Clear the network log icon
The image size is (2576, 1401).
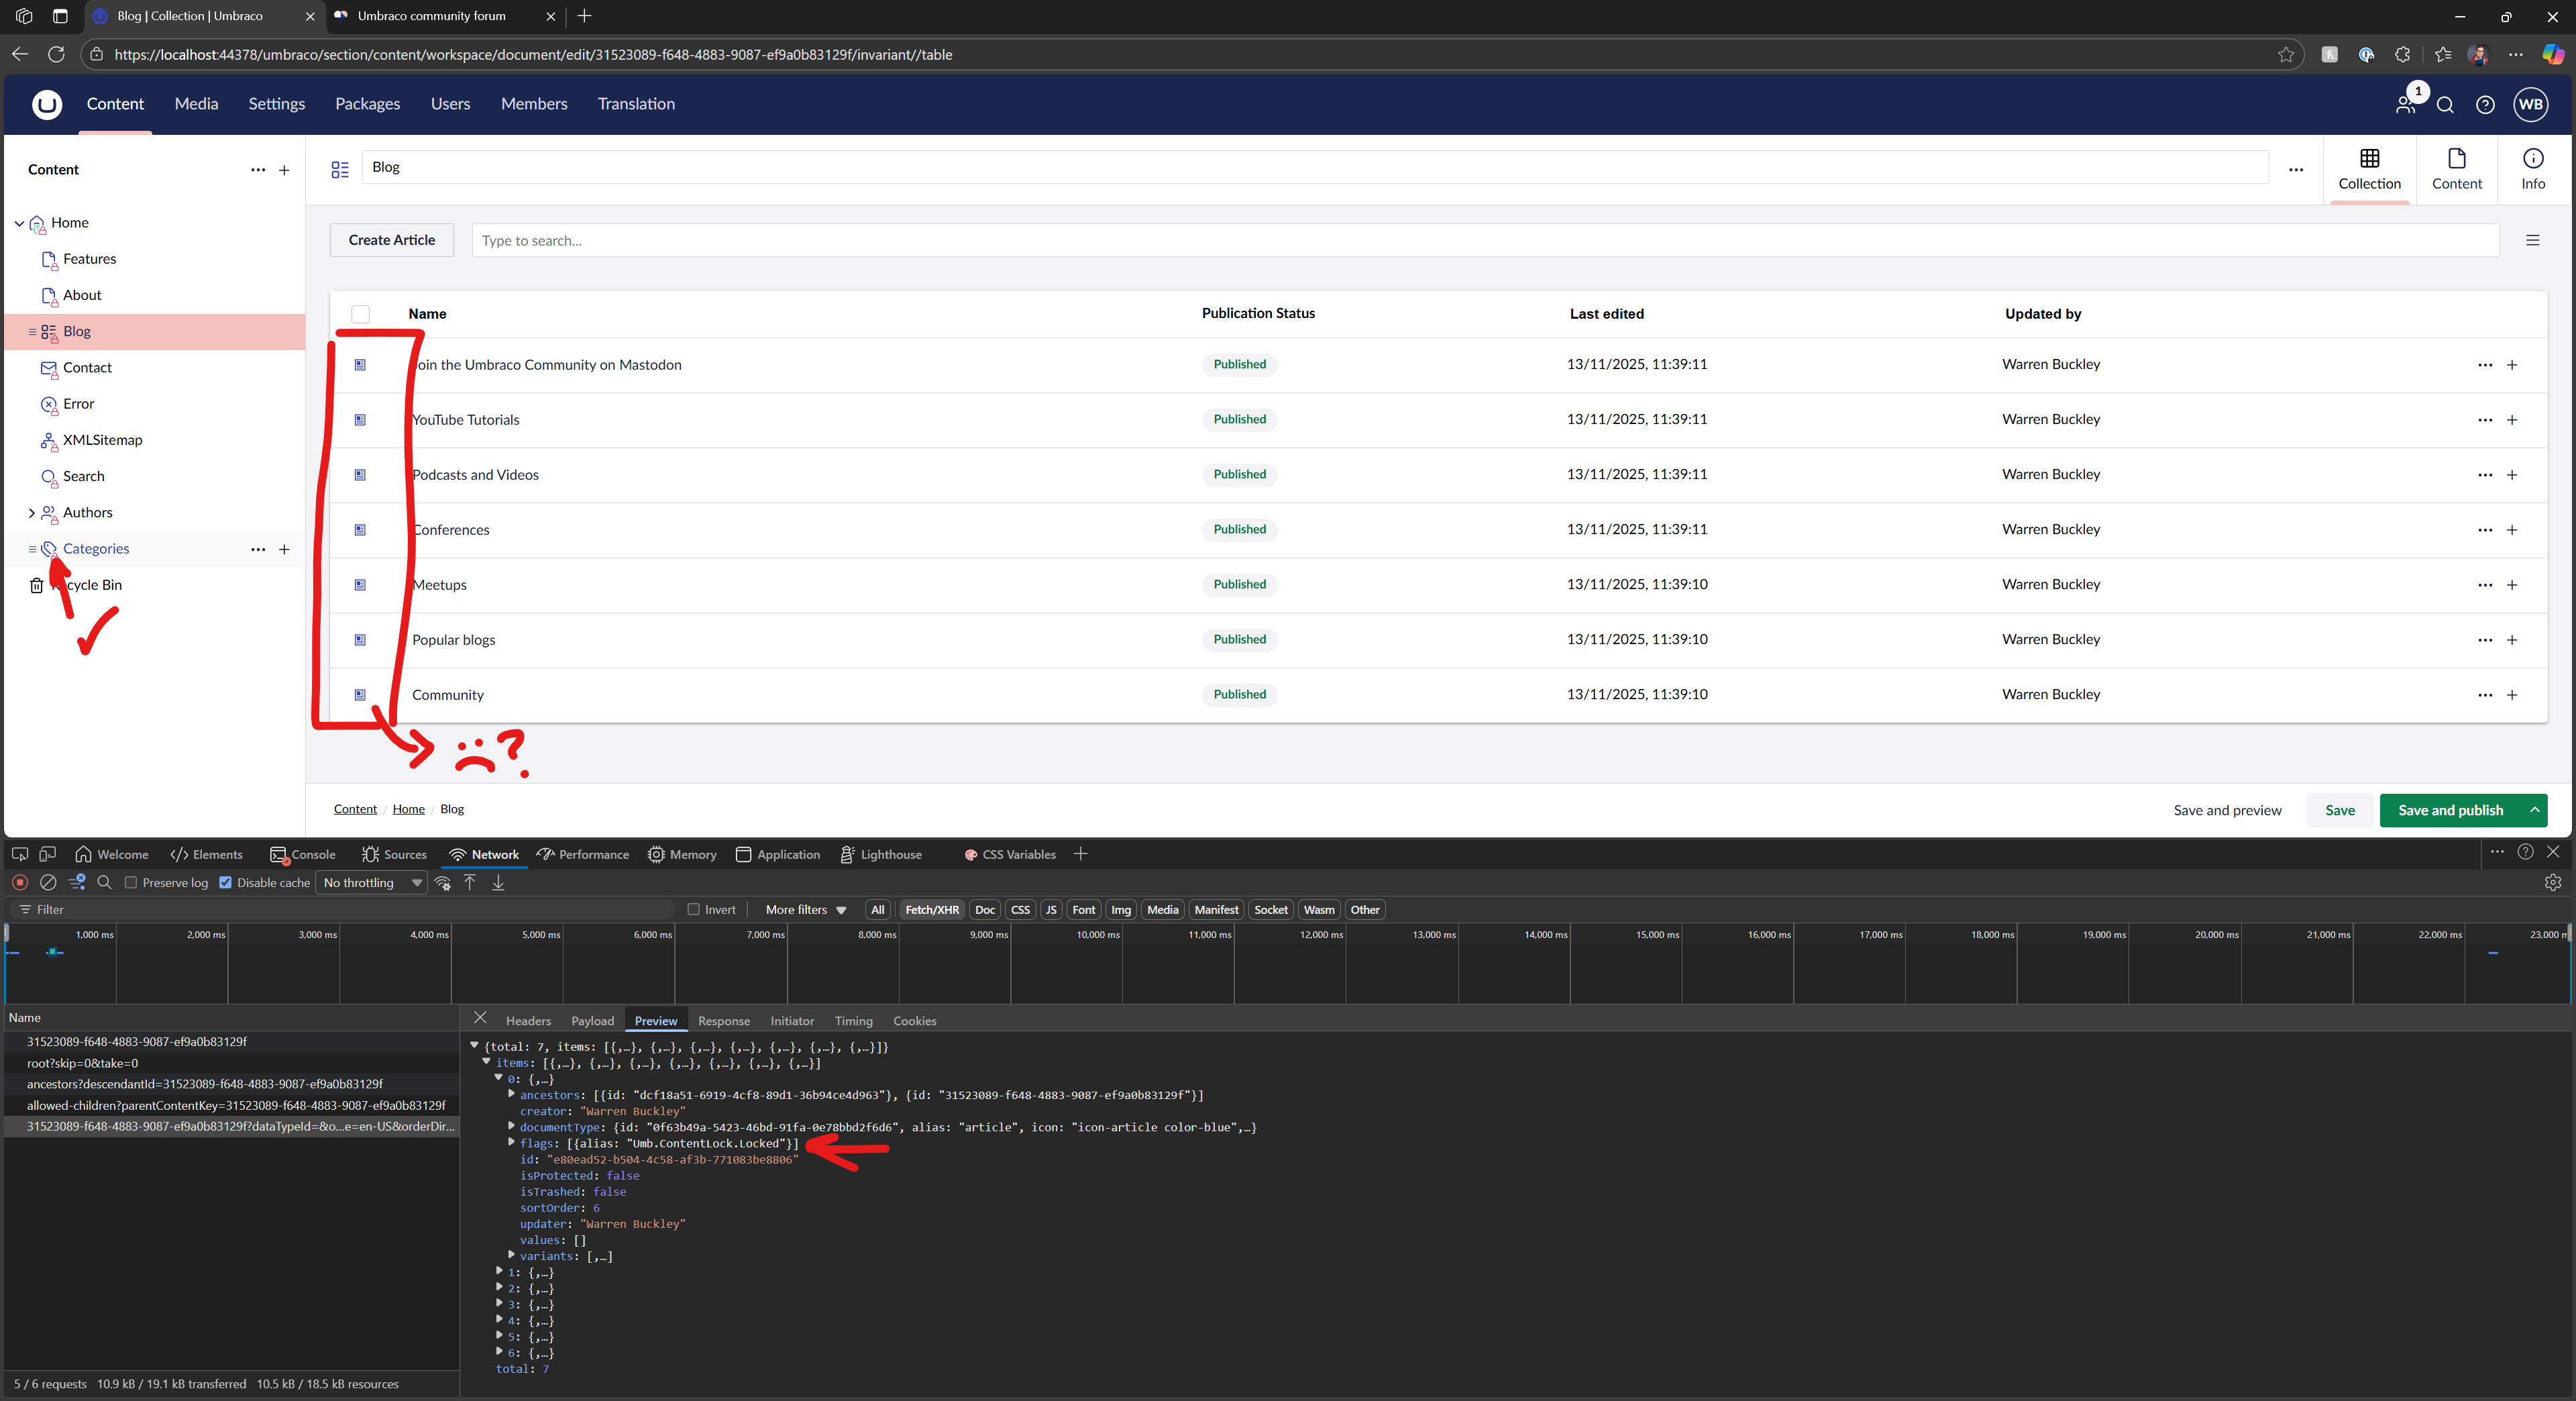coord(48,882)
